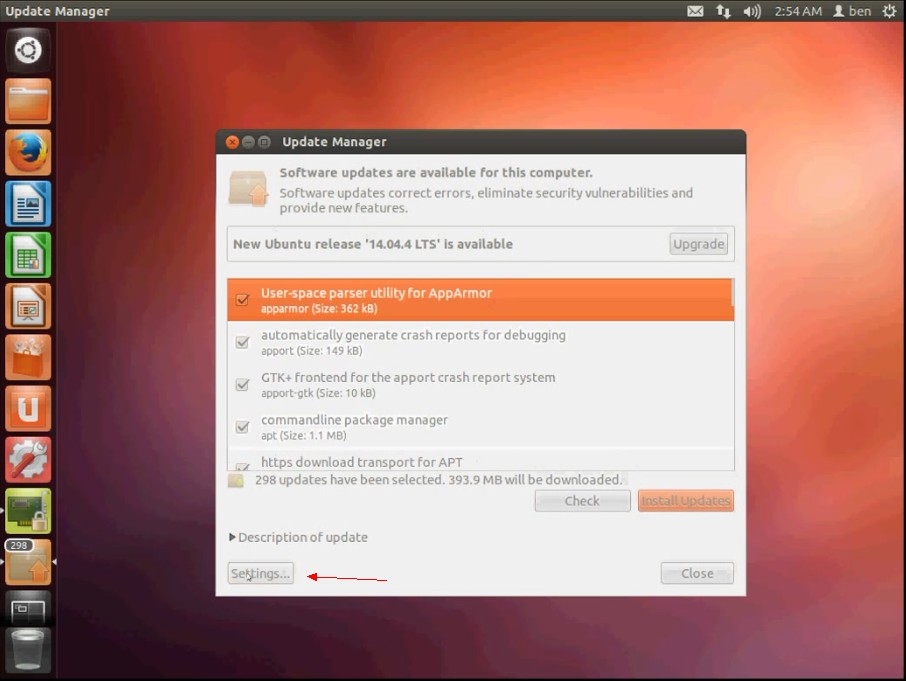Image resolution: width=906 pixels, height=681 pixels.
Task: Open the user menu for ben
Action: [852, 11]
